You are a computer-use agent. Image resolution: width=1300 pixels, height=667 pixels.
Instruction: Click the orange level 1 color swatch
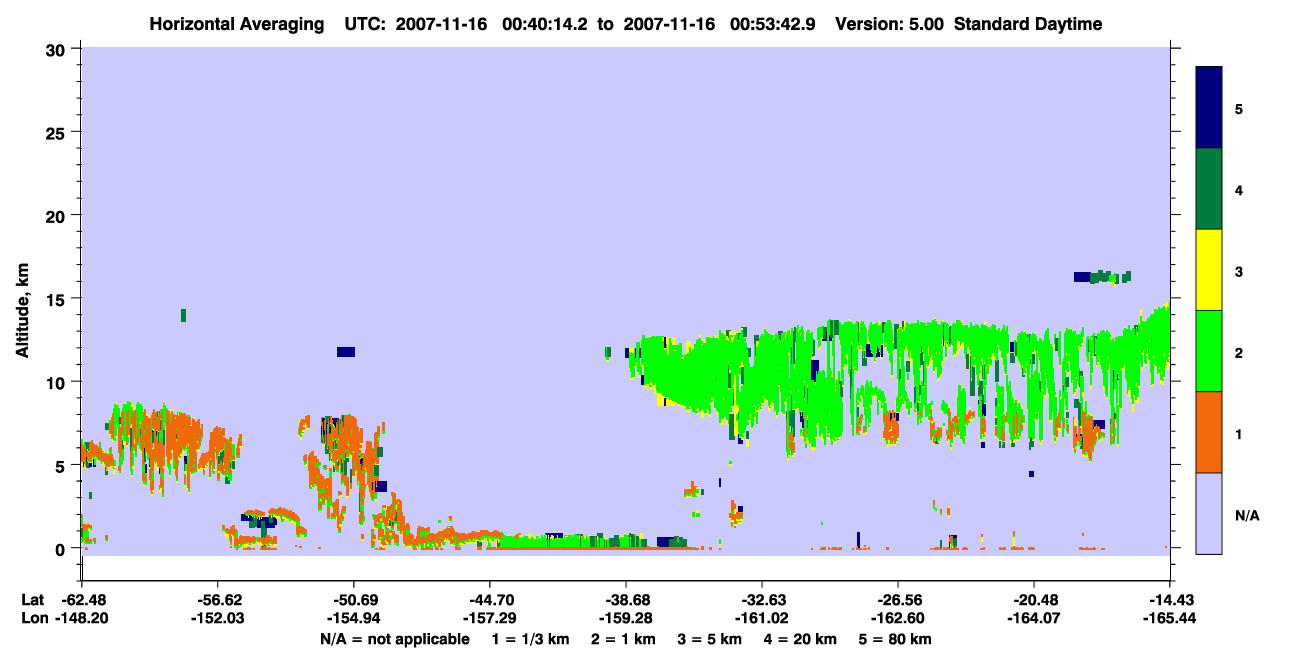(x=1209, y=432)
